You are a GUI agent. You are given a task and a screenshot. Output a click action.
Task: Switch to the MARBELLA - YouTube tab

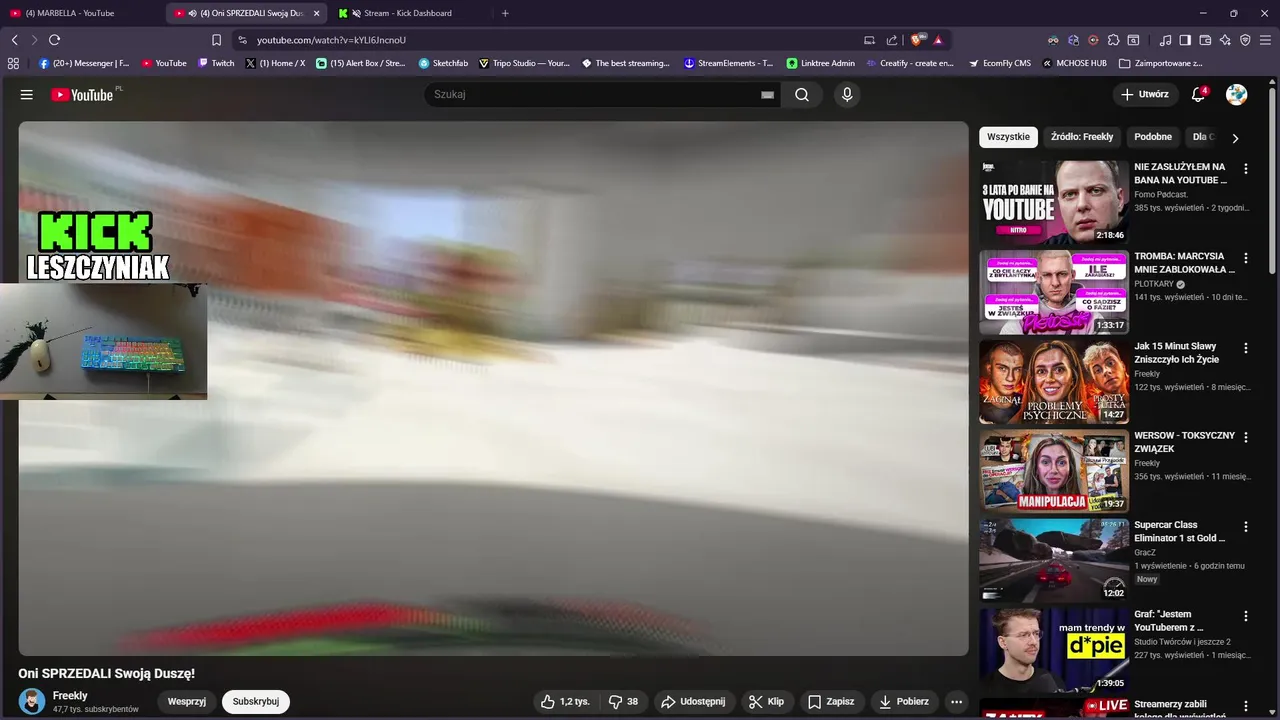[80, 13]
